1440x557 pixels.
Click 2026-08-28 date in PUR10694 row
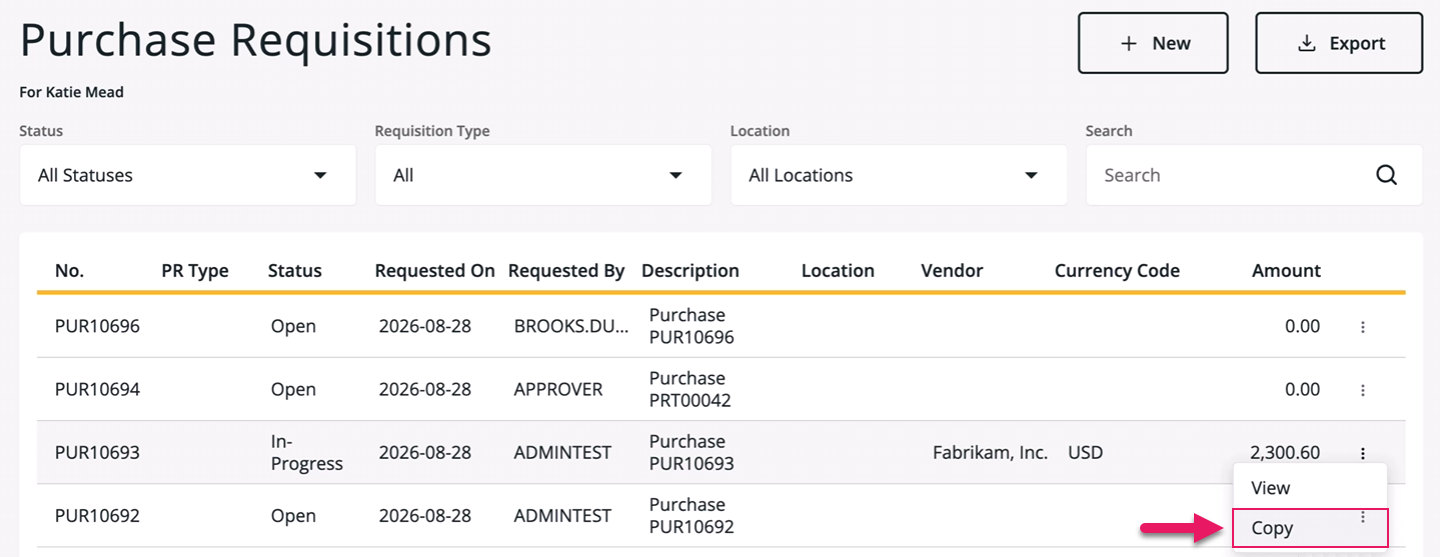coord(425,390)
